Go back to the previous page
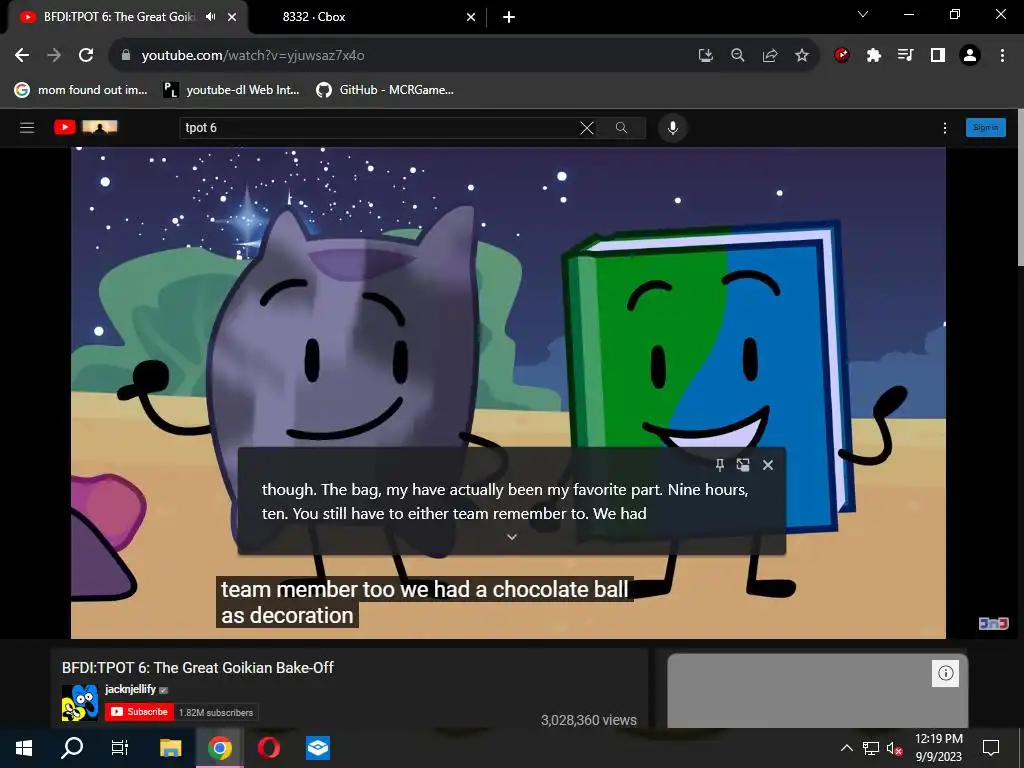Screen dimensions: 1024x768 click(22, 55)
